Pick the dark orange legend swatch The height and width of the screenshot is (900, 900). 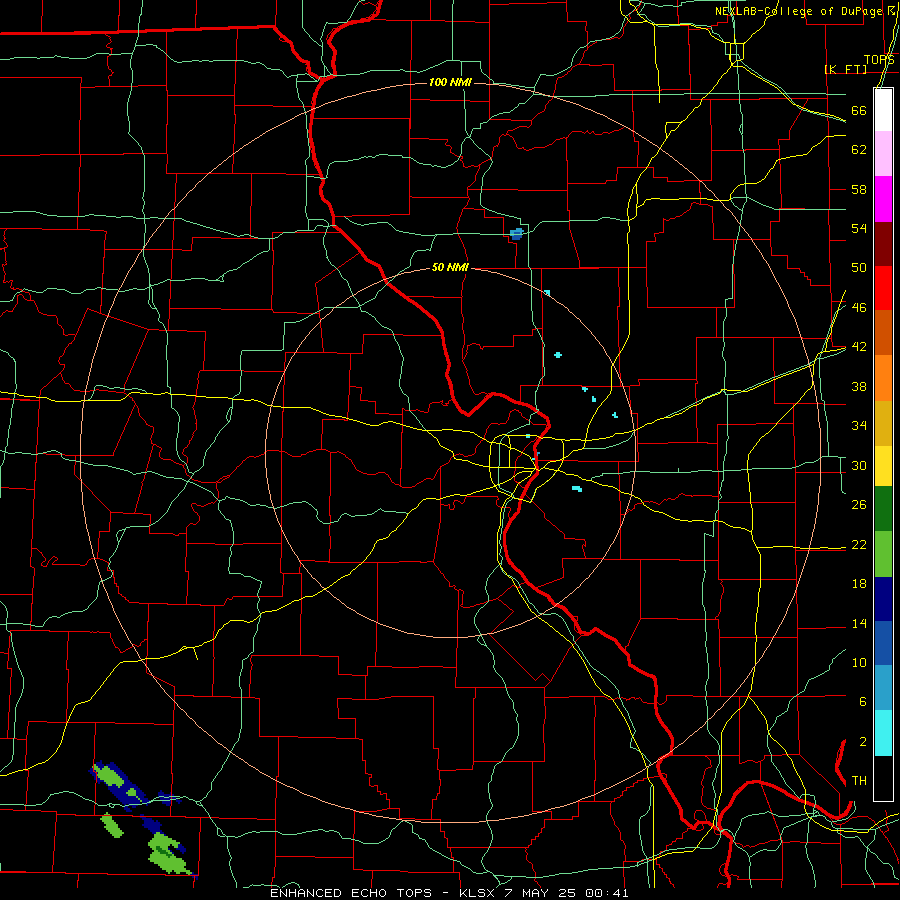tap(883, 333)
